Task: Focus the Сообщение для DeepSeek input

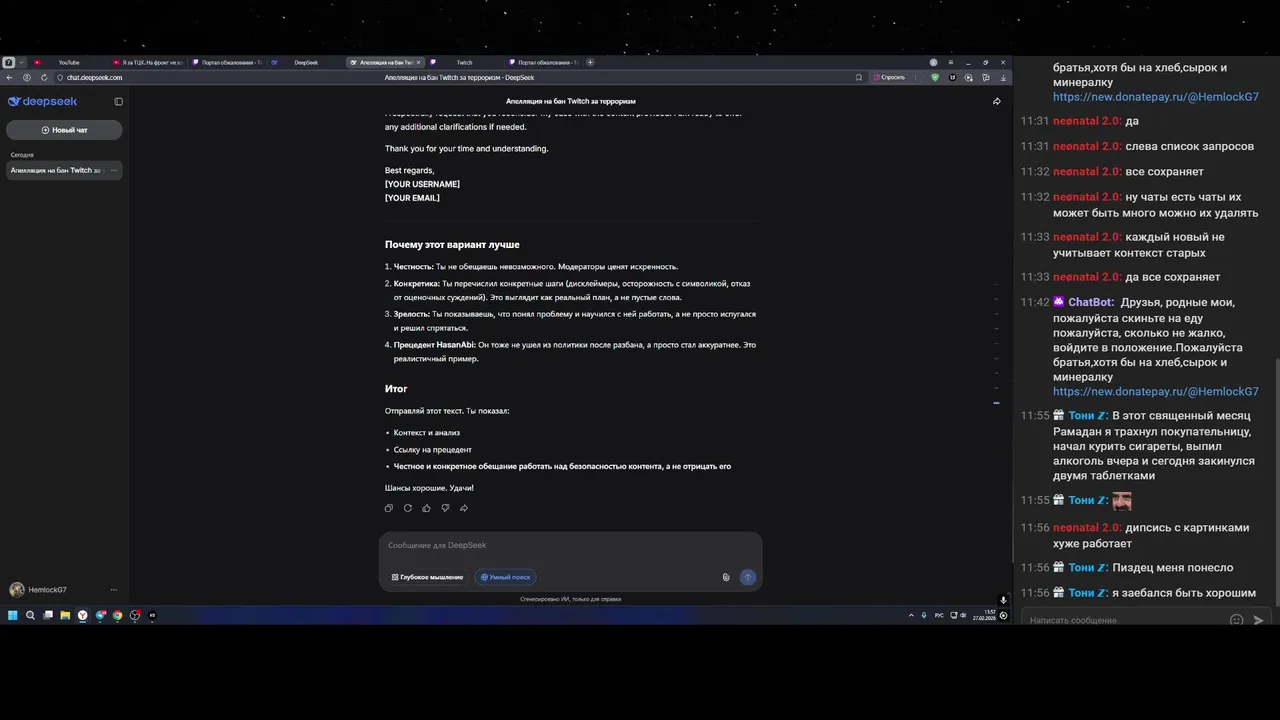Action: [570, 545]
